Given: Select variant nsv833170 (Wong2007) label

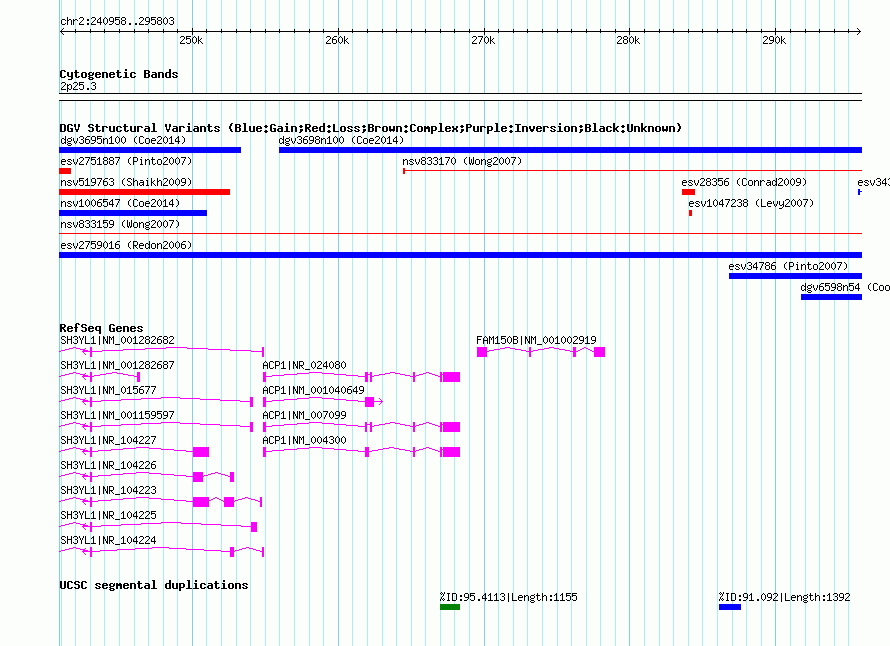Looking at the screenshot, I should tap(462, 161).
